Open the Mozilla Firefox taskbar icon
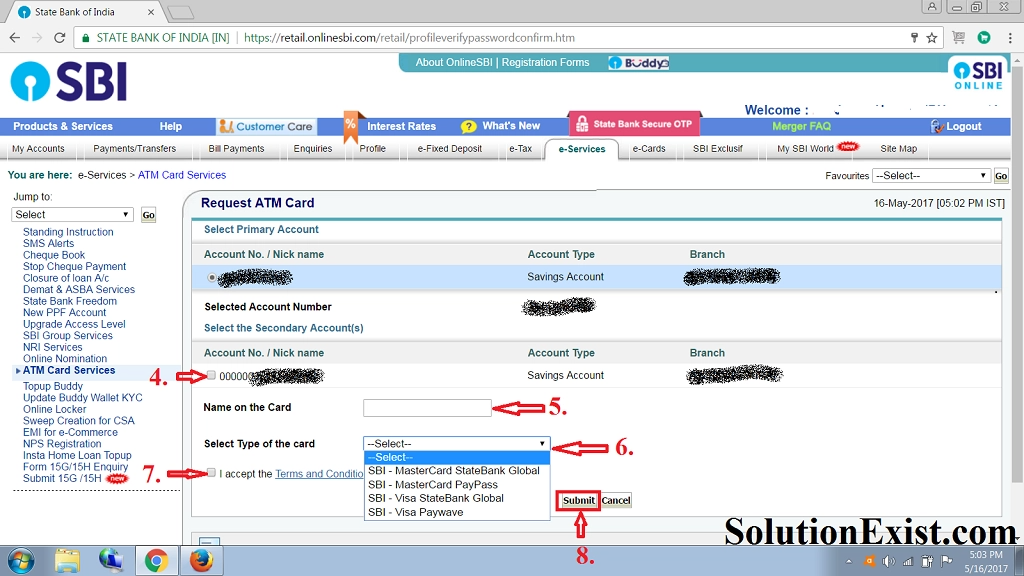This screenshot has width=1024, height=576. click(x=202, y=561)
